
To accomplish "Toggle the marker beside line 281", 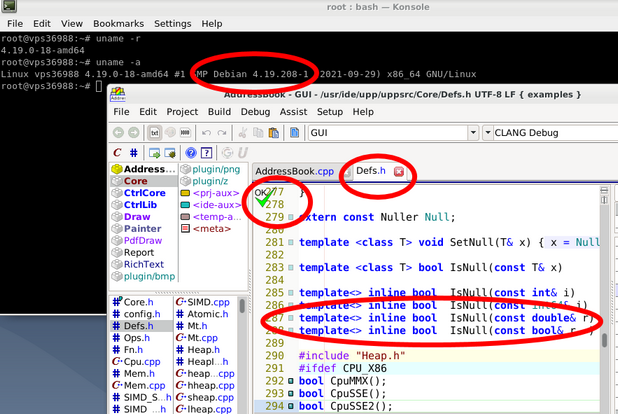I will tap(291, 243).
